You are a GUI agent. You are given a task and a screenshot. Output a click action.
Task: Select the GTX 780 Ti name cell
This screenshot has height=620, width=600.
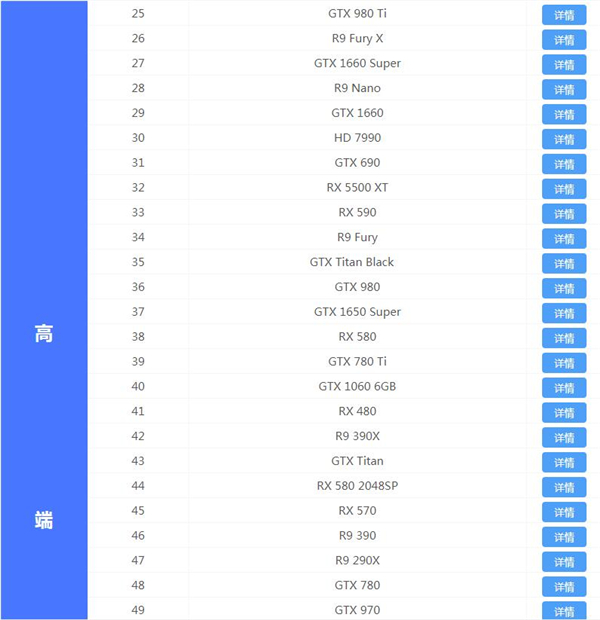[x=357, y=362]
